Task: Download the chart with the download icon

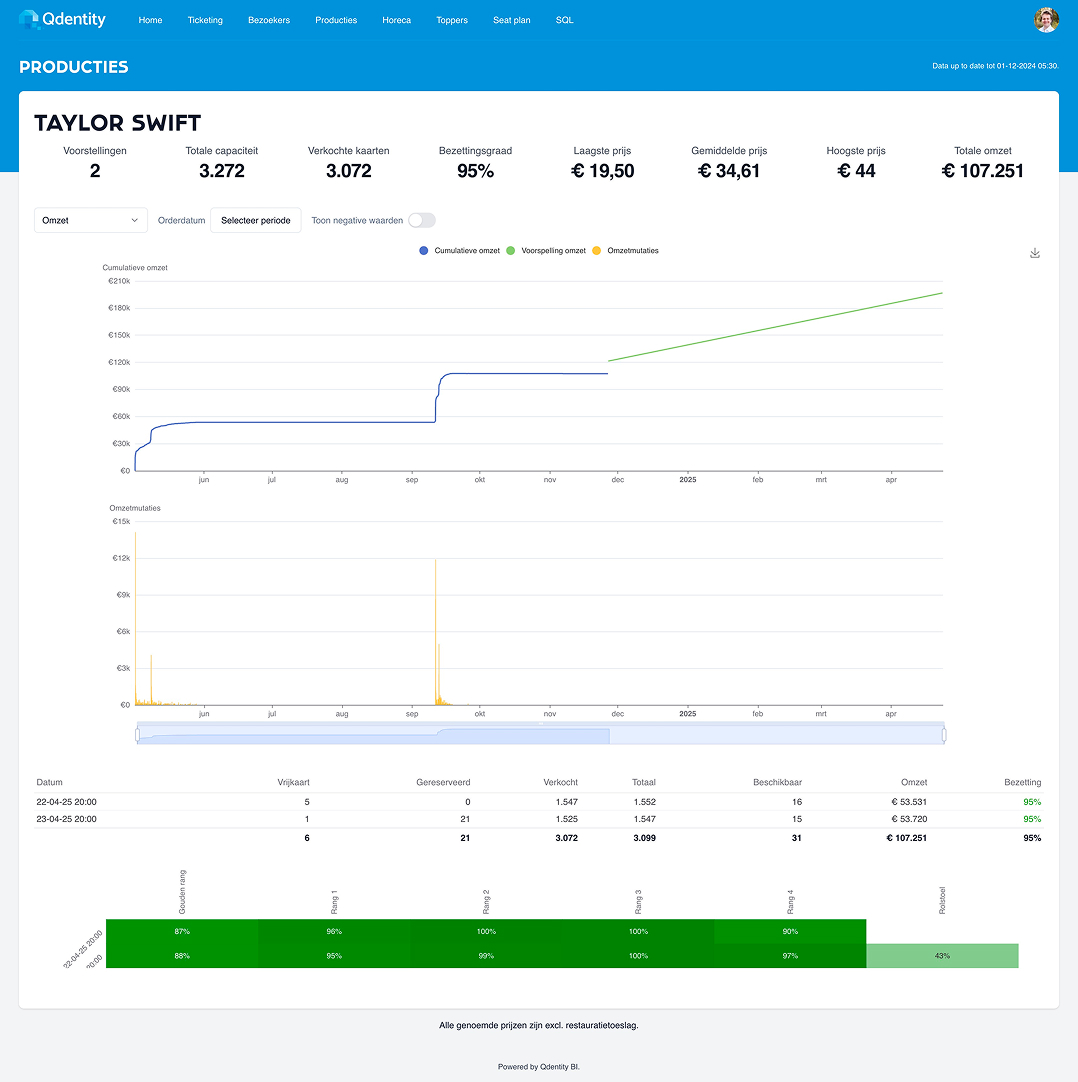Action: tap(1035, 253)
